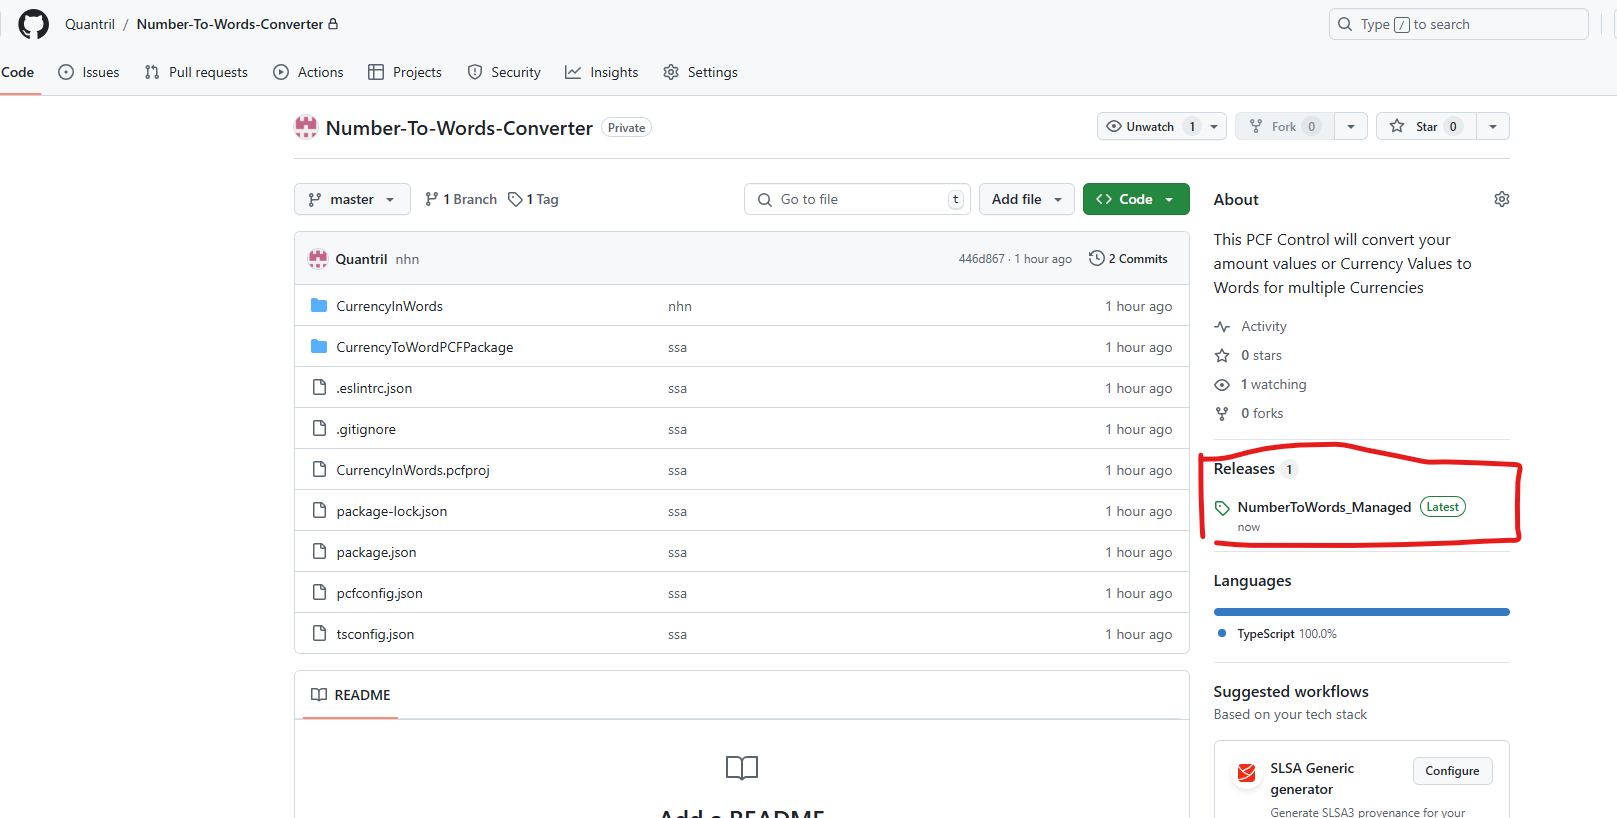This screenshot has height=818, width=1617.
Task: Click the 1 Tag icon link
Action: 533,199
